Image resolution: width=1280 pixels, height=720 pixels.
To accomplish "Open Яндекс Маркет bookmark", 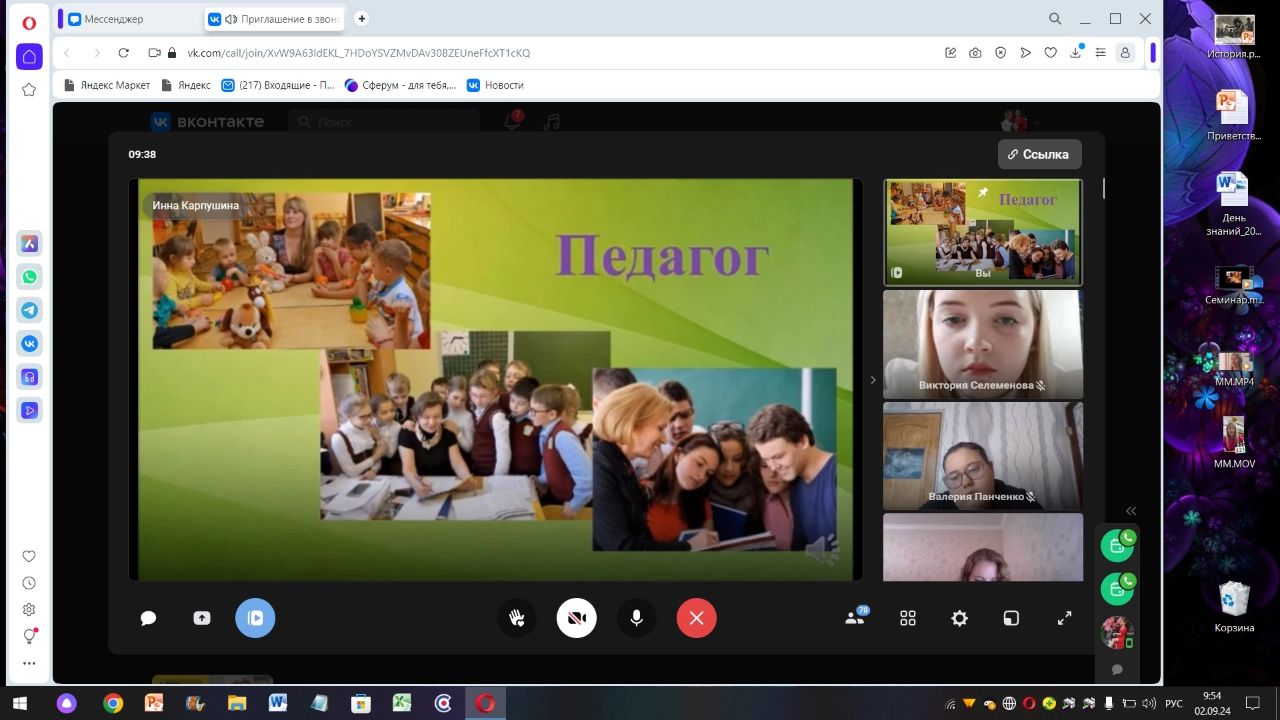I will [x=107, y=85].
